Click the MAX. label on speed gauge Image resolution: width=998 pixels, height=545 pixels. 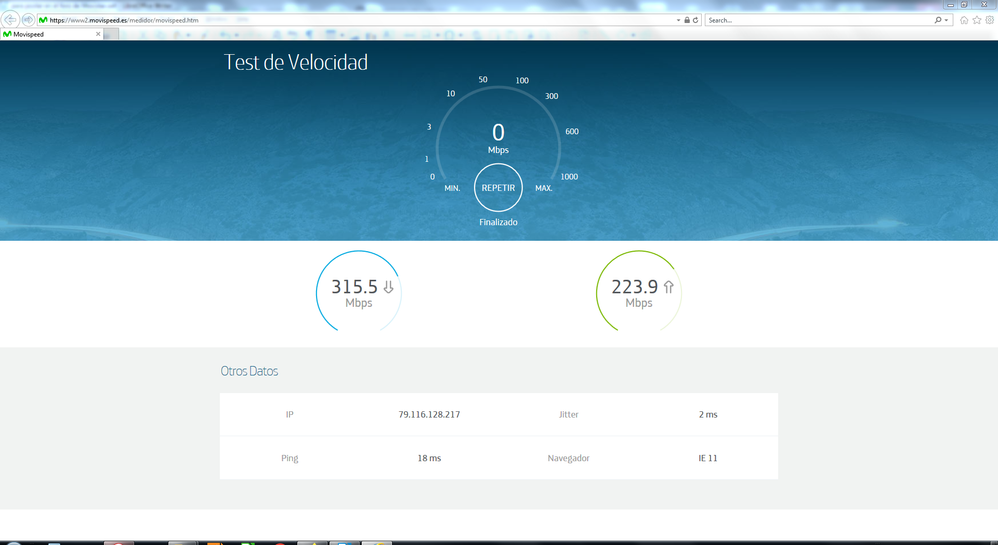pos(544,188)
